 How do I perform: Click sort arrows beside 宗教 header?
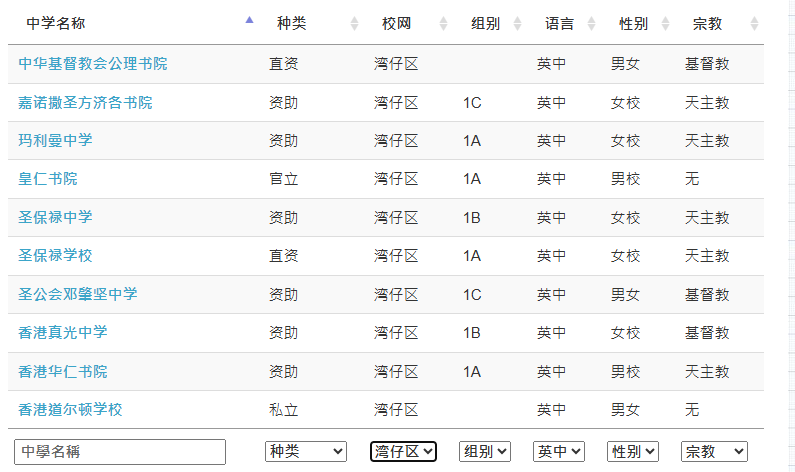(x=754, y=23)
